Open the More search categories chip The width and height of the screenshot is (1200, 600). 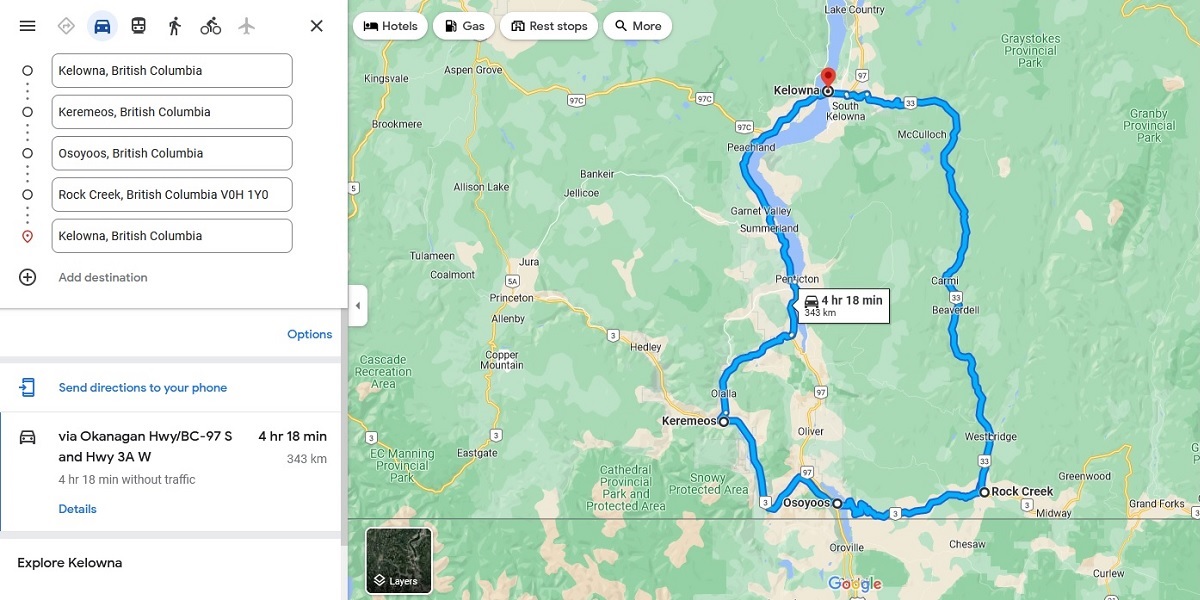click(637, 26)
